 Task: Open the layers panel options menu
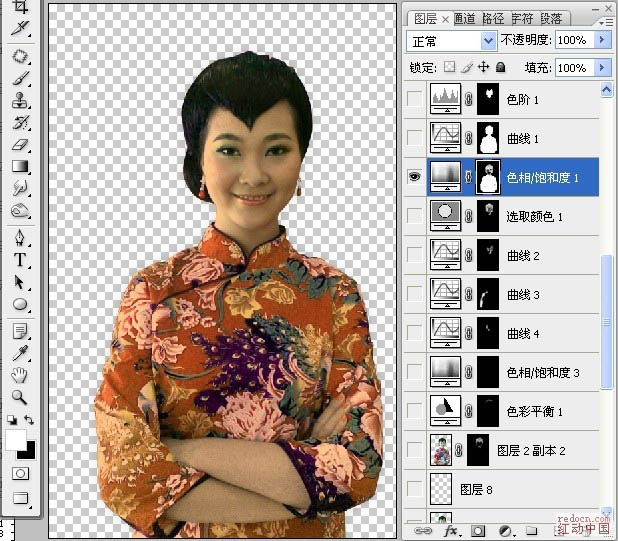pyautogui.click(x=607, y=23)
